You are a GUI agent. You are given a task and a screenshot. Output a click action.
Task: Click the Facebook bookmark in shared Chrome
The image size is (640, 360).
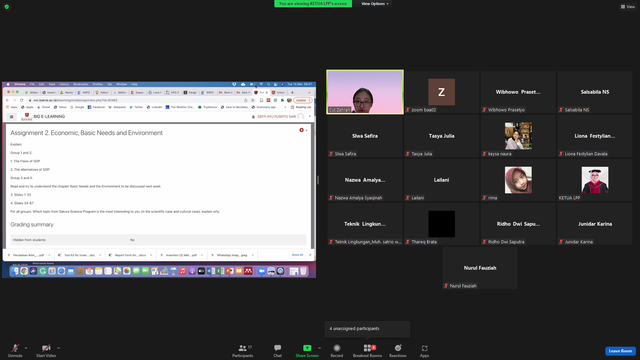(x=97, y=107)
